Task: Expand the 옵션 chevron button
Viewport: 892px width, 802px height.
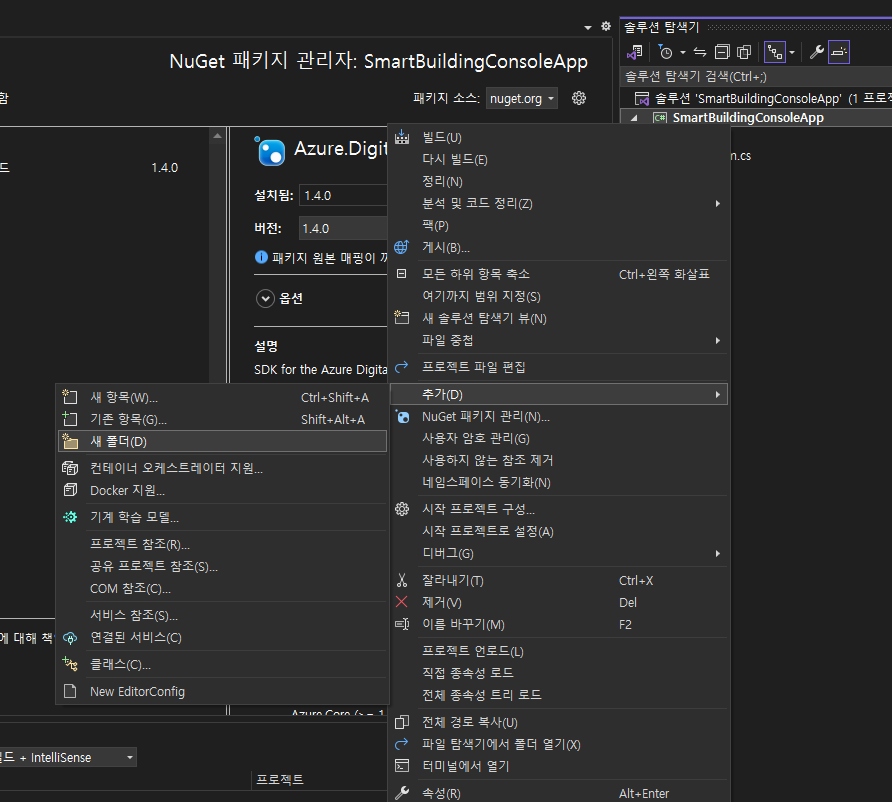Action: tap(265, 298)
